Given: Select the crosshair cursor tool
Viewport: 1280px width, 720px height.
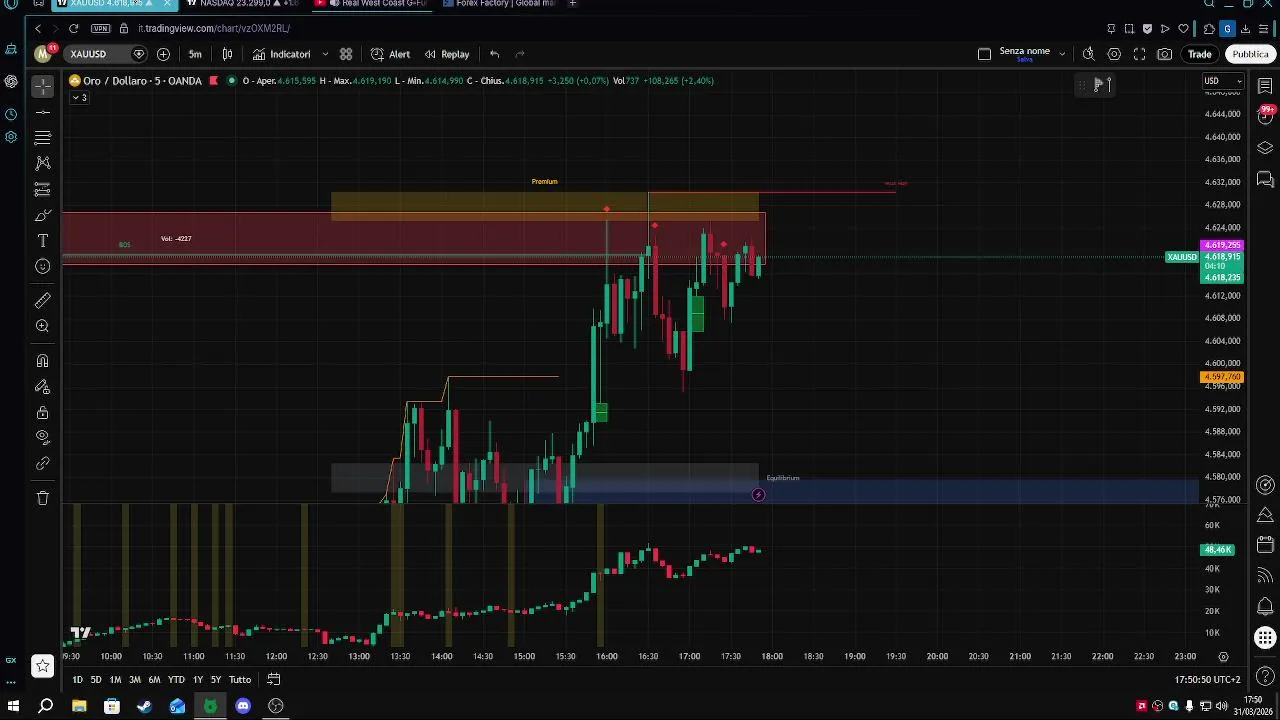Looking at the screenshot, I should tap(42, 87).
